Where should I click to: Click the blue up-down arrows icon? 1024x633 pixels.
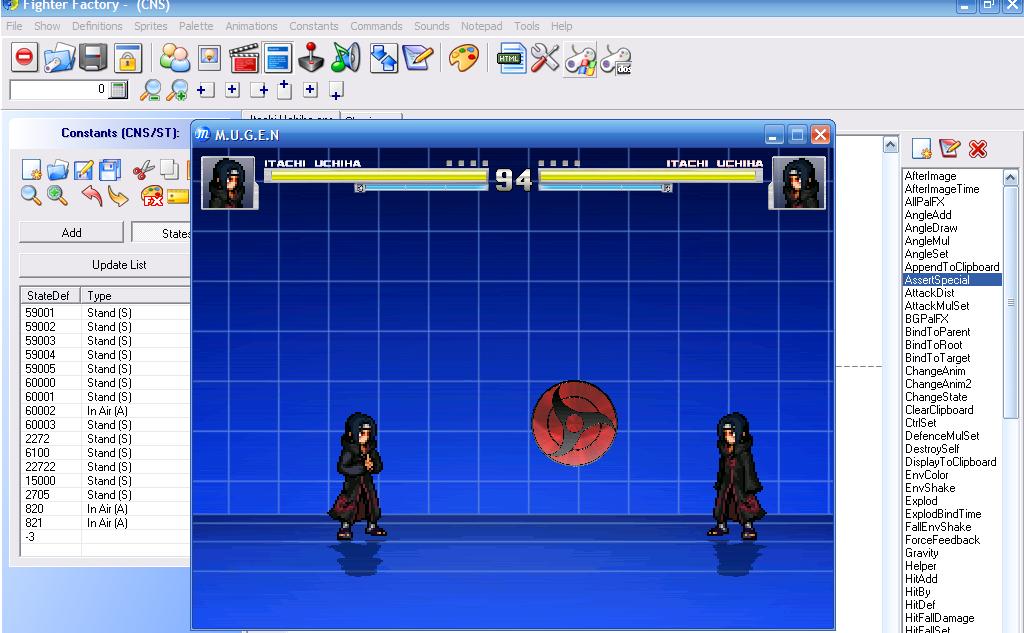coord(383,57)
